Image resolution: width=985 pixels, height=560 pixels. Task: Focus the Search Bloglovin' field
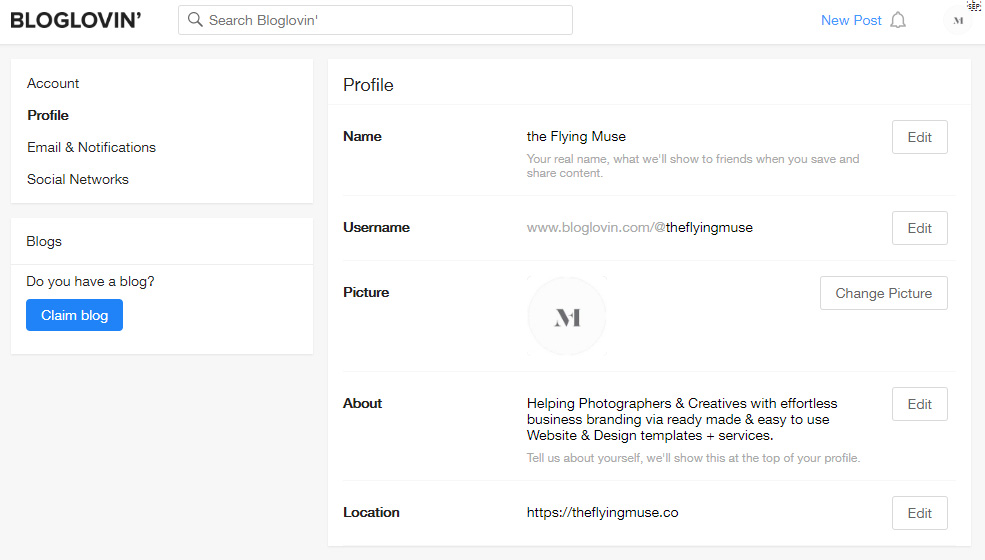coord(375,20)
